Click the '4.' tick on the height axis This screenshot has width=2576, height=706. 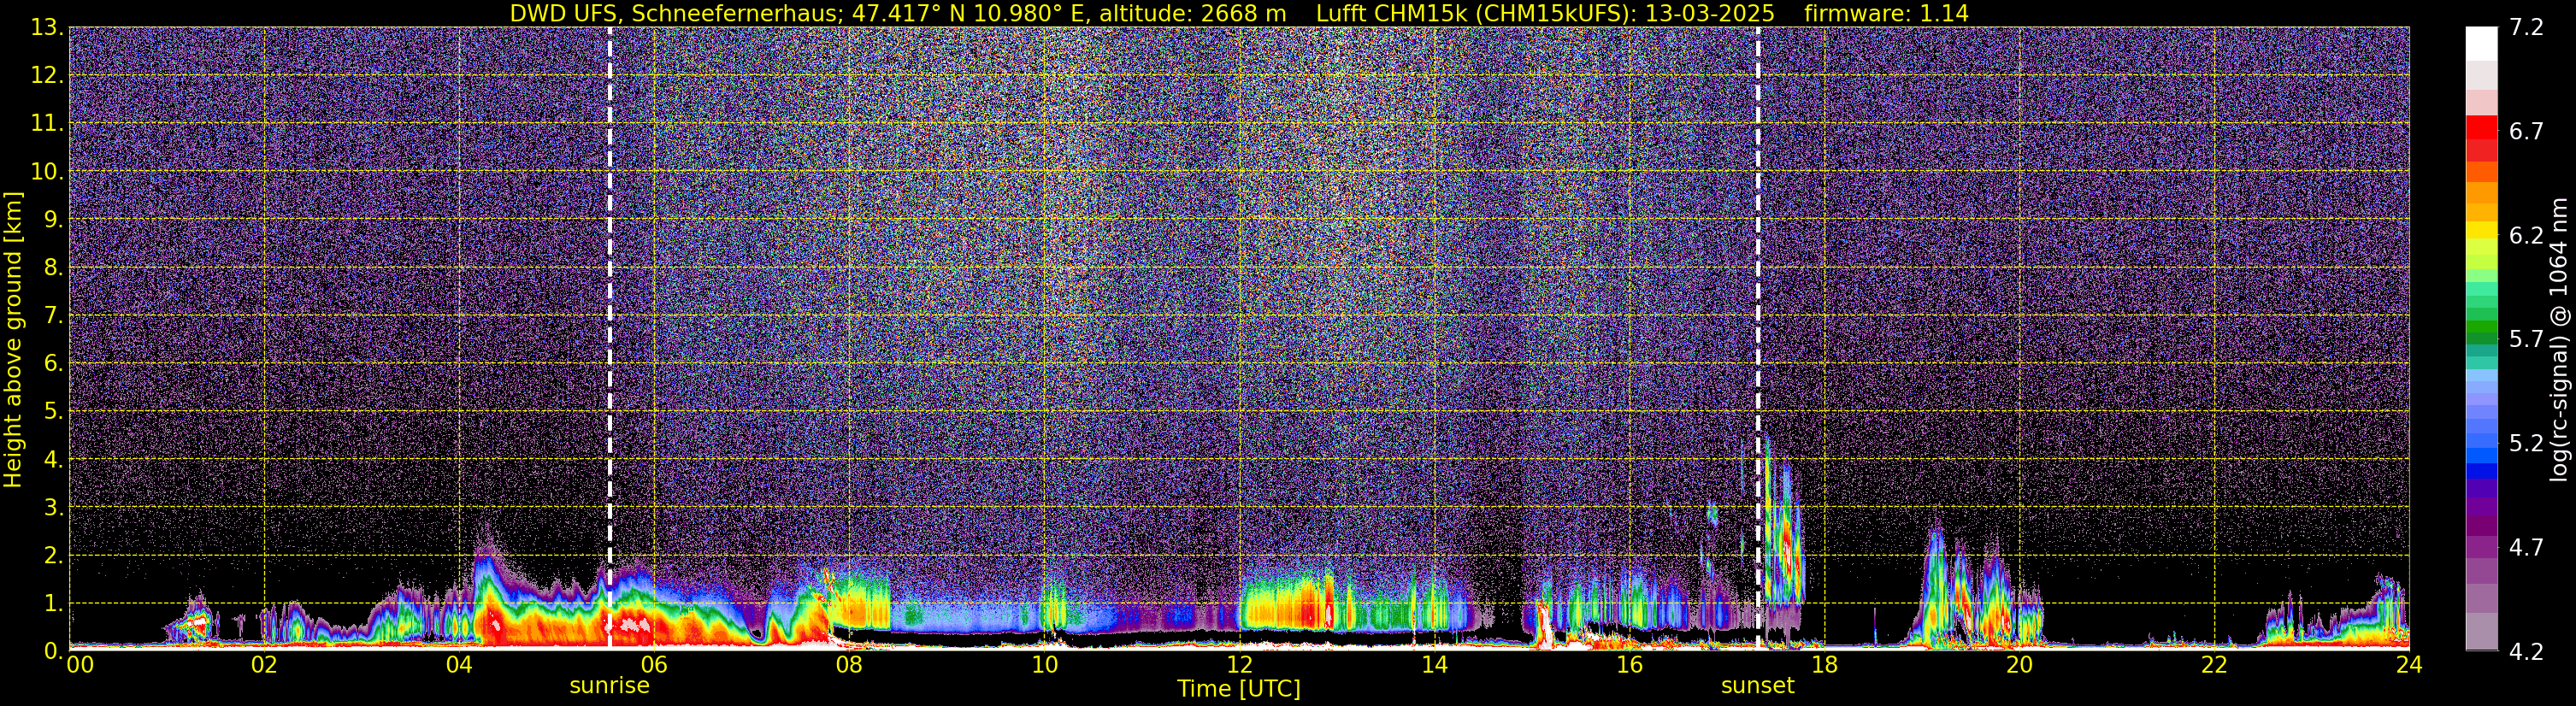coord(52,460)
